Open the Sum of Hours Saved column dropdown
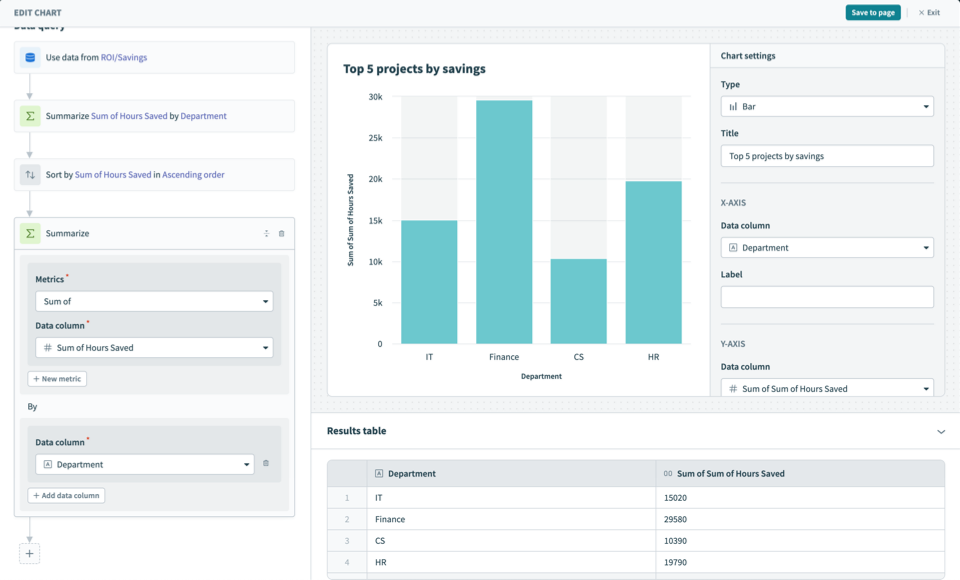This screenshot has width=960, height=580. pos(154,348)
